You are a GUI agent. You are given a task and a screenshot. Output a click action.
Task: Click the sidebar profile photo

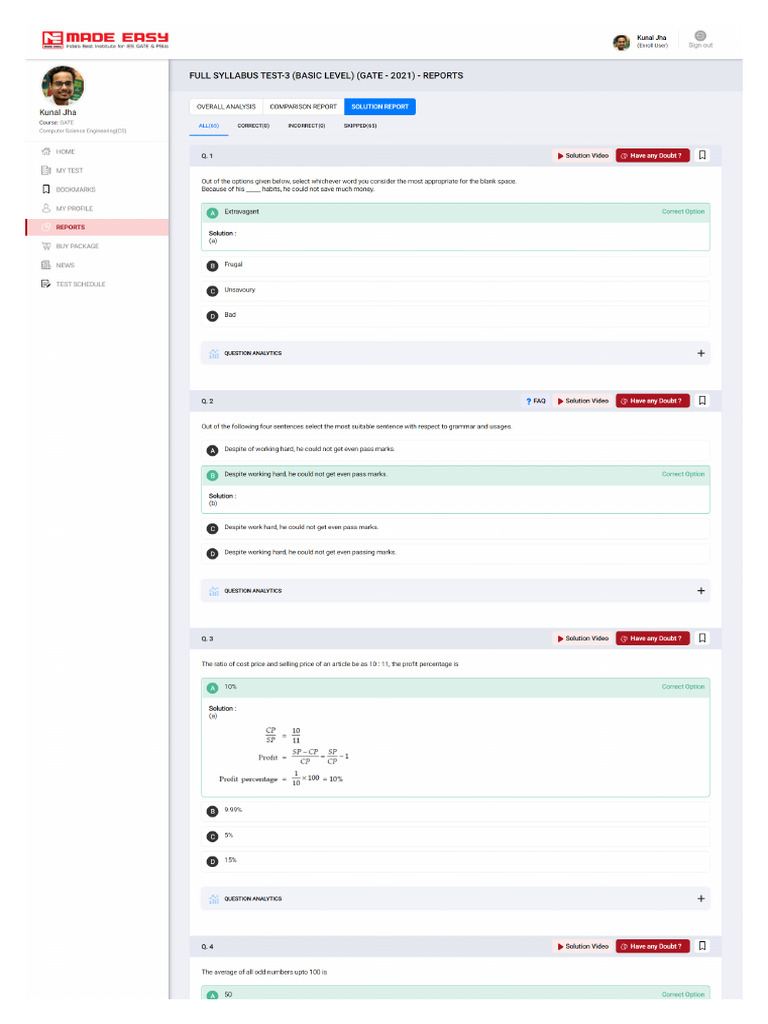[x=63, y=85]
